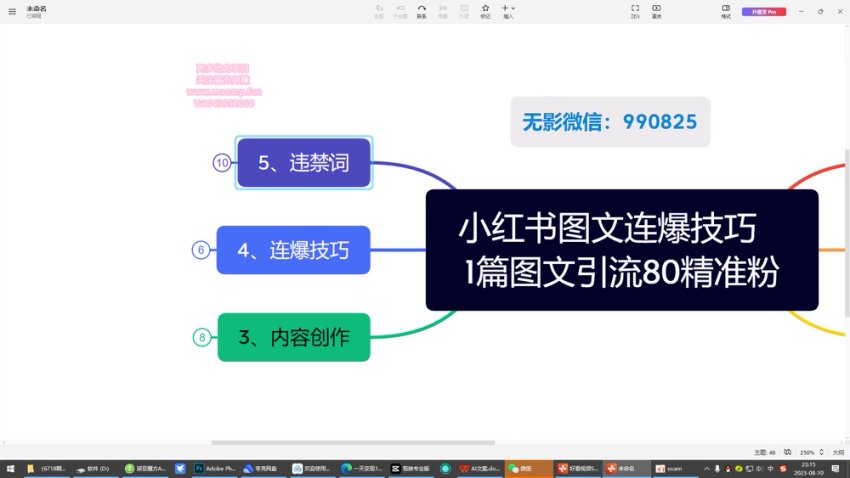Toggle the Format (格式) side panel
850x478 pixels.
726,10
